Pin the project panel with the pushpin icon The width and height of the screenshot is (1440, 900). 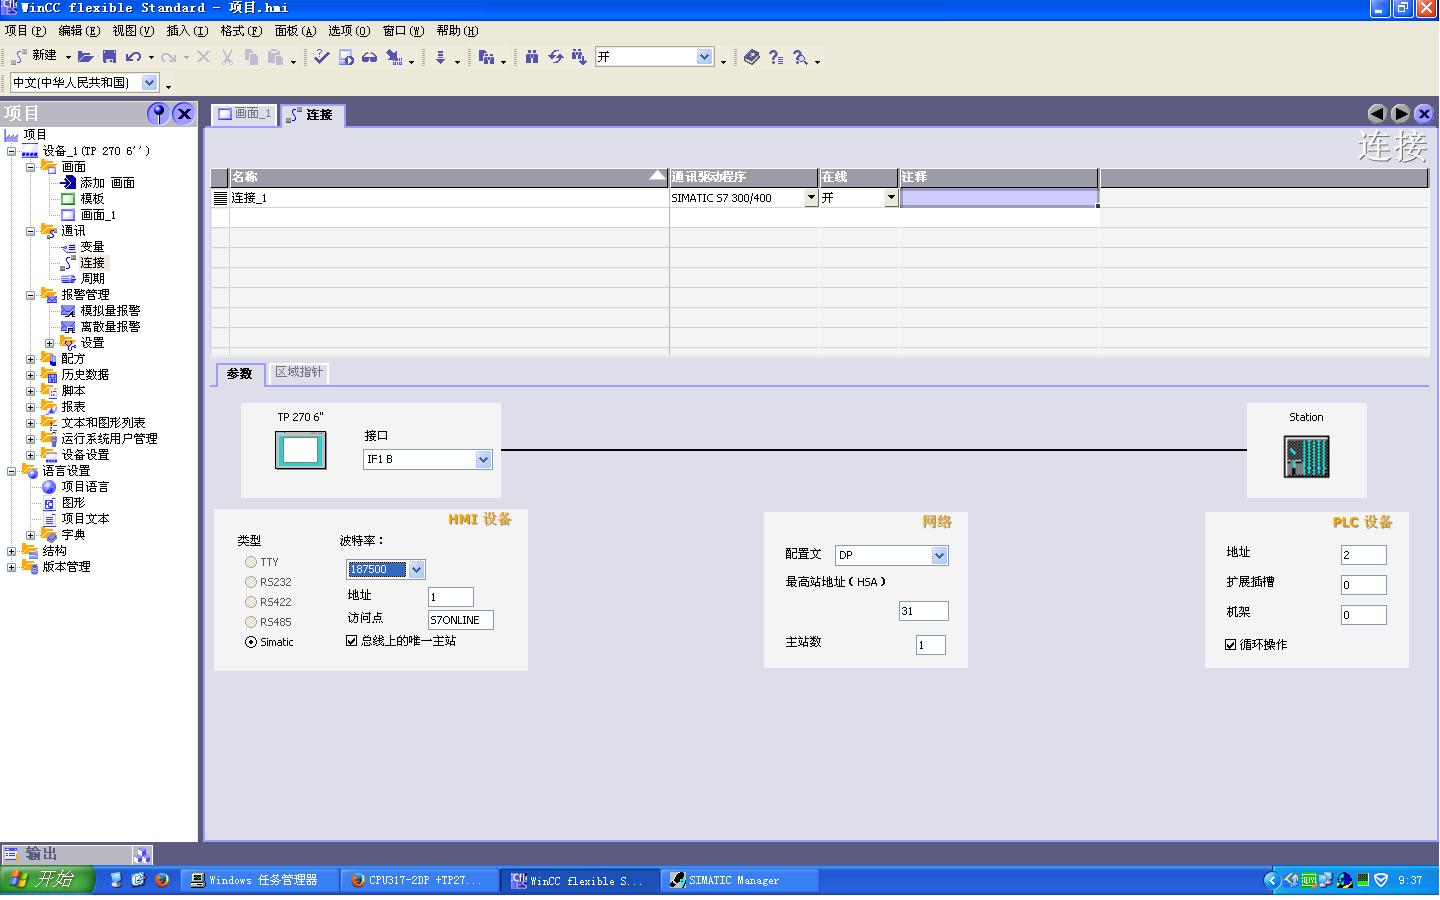(158, 113)
